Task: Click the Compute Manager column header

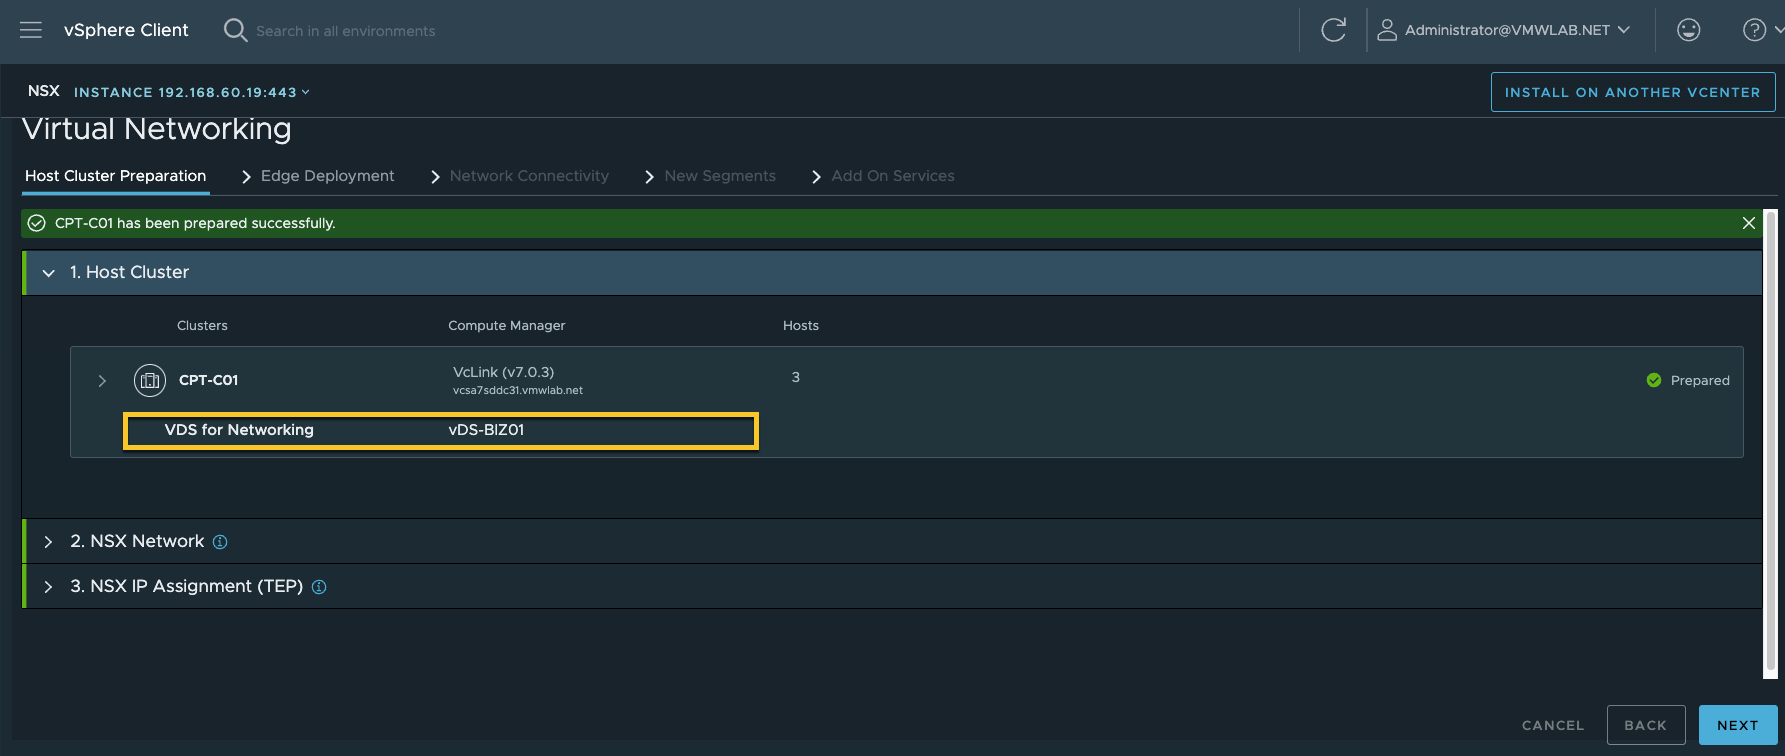Action: 506,326
